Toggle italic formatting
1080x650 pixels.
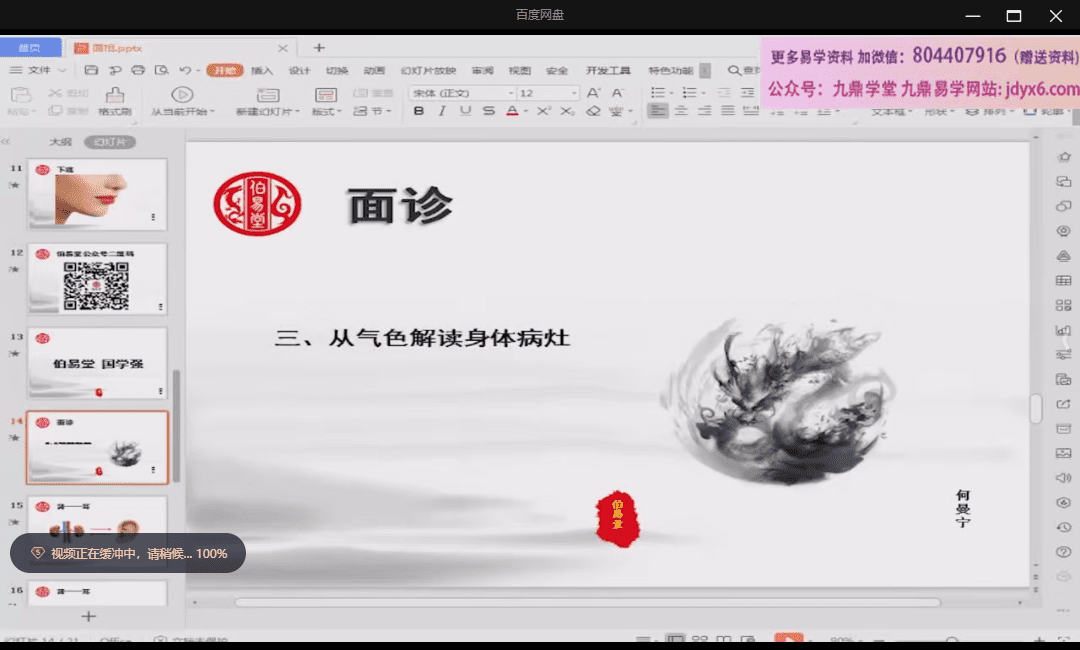tap(442, 110)
